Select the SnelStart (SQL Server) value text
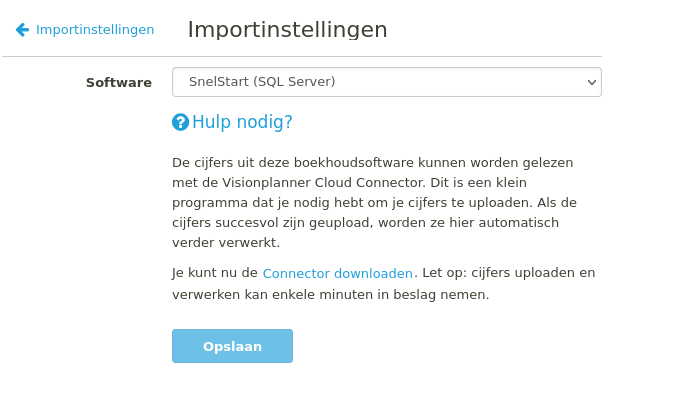This screenshot has height=399, width=698. pyautogui.click(x=262, y=81)
